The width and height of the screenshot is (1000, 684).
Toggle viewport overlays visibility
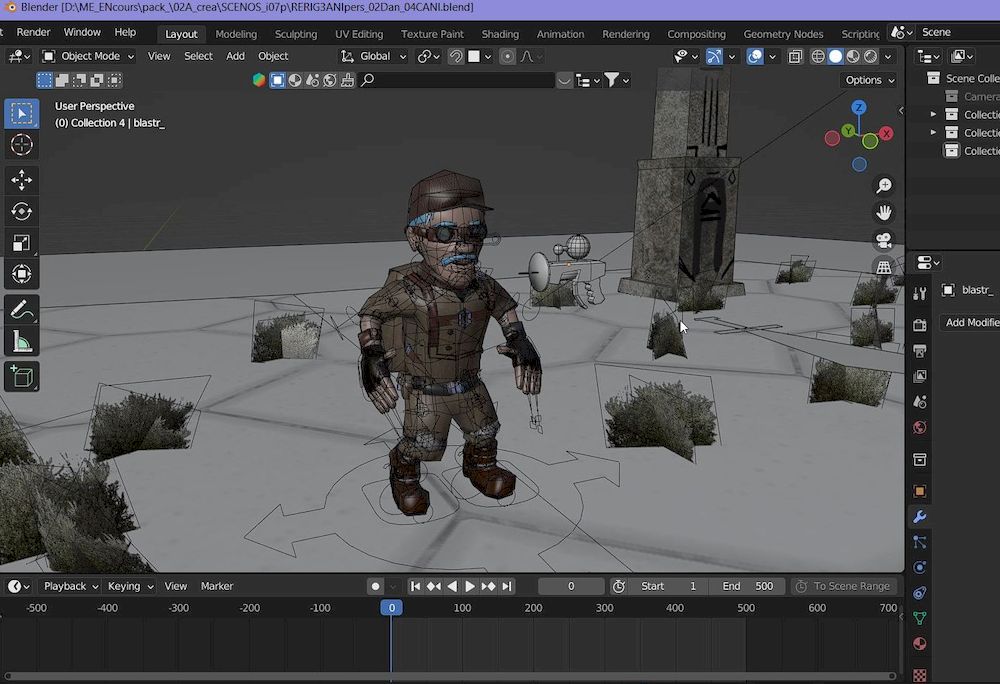pyautogui.click(x=755, y=57)
